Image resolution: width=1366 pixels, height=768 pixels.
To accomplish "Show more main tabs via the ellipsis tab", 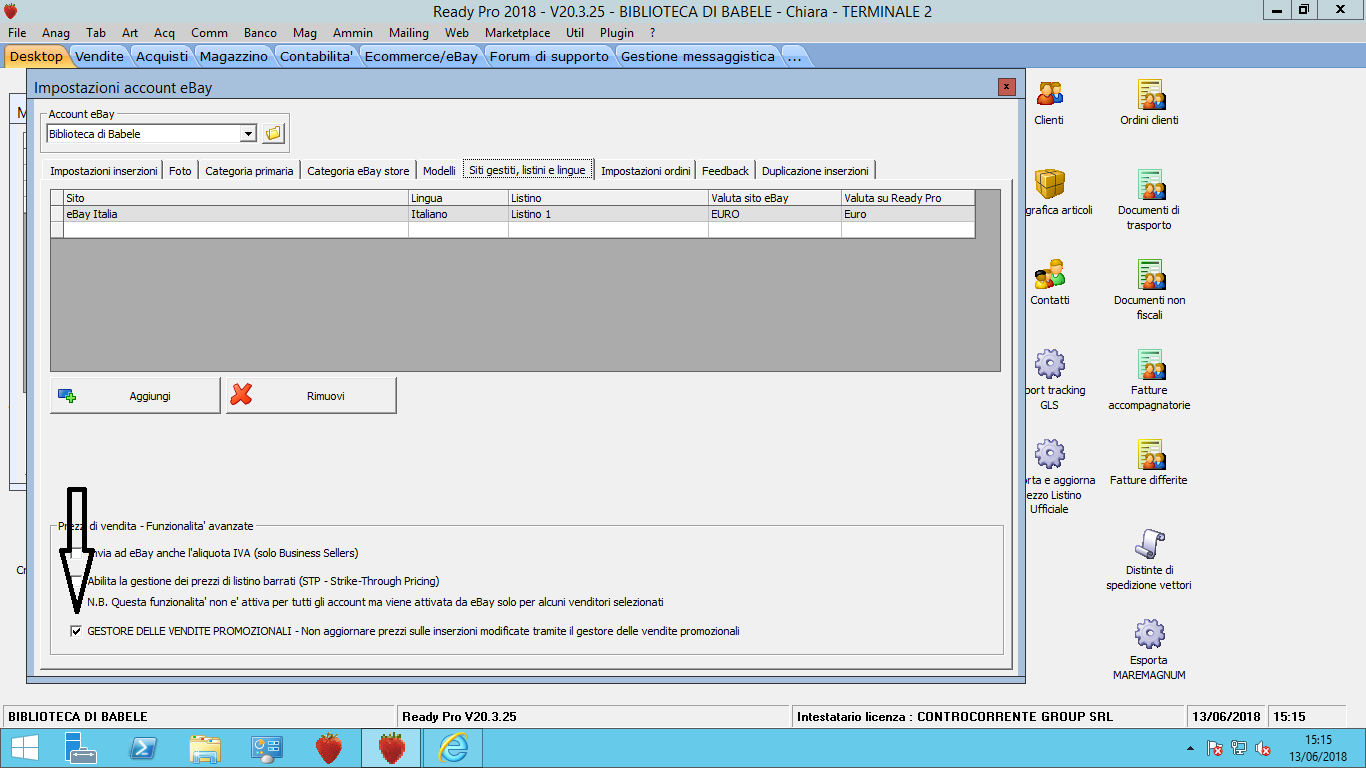I will (795, 56).
